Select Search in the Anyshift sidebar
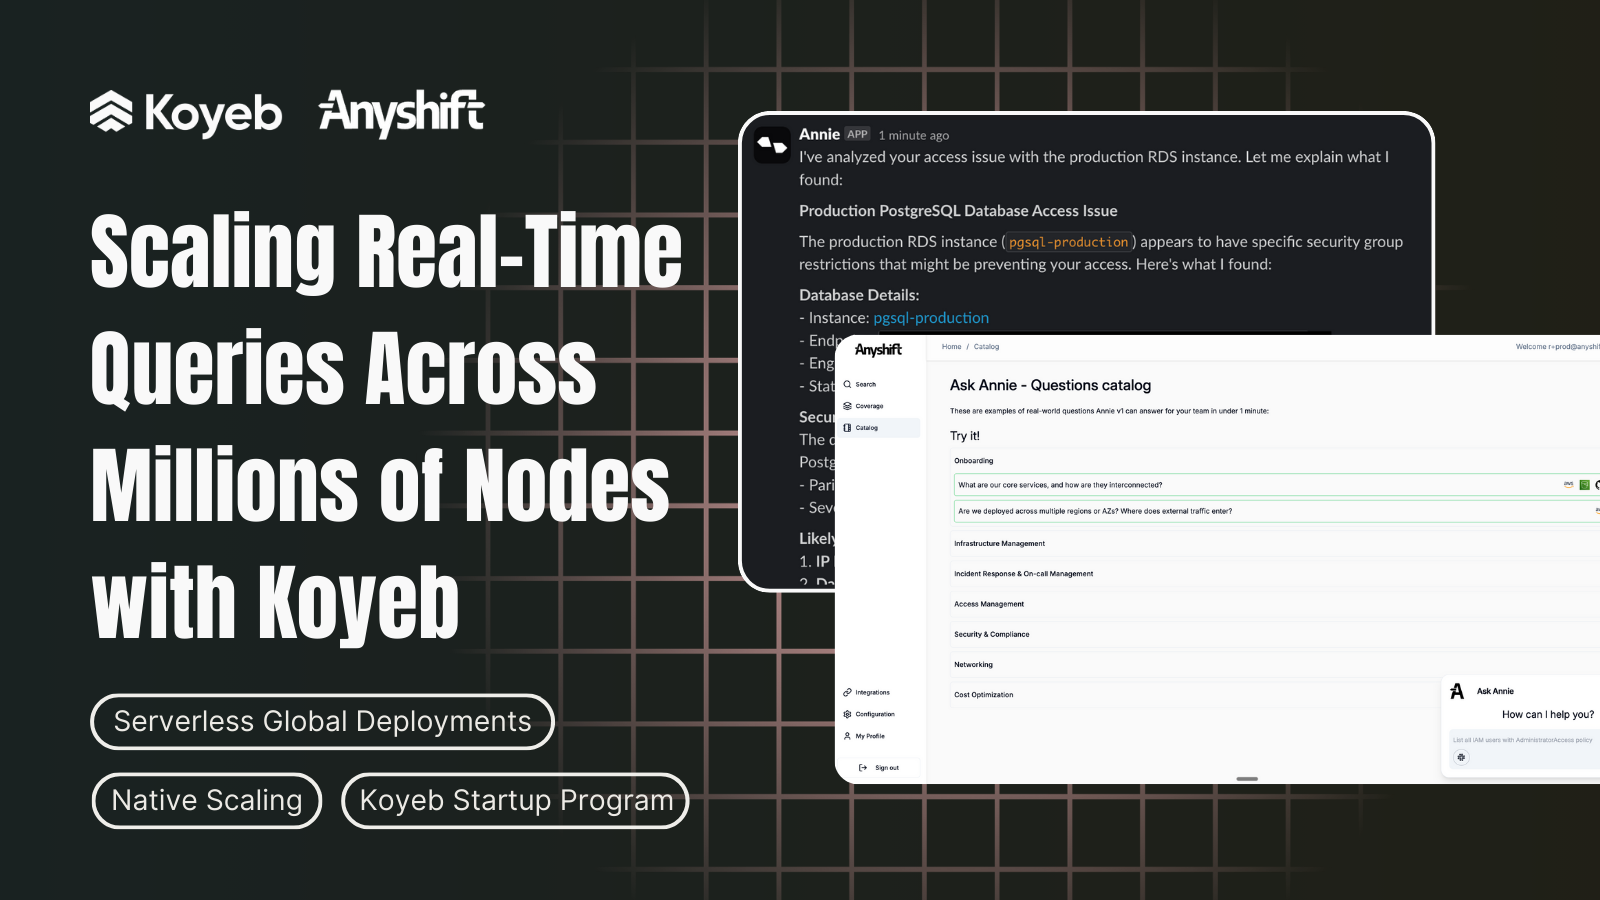The image size is (1600, 900). point(863,384)
